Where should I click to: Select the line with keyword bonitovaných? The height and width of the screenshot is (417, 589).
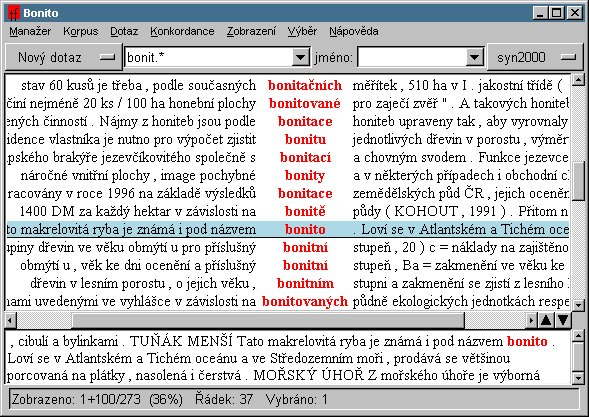pos(288,301)
